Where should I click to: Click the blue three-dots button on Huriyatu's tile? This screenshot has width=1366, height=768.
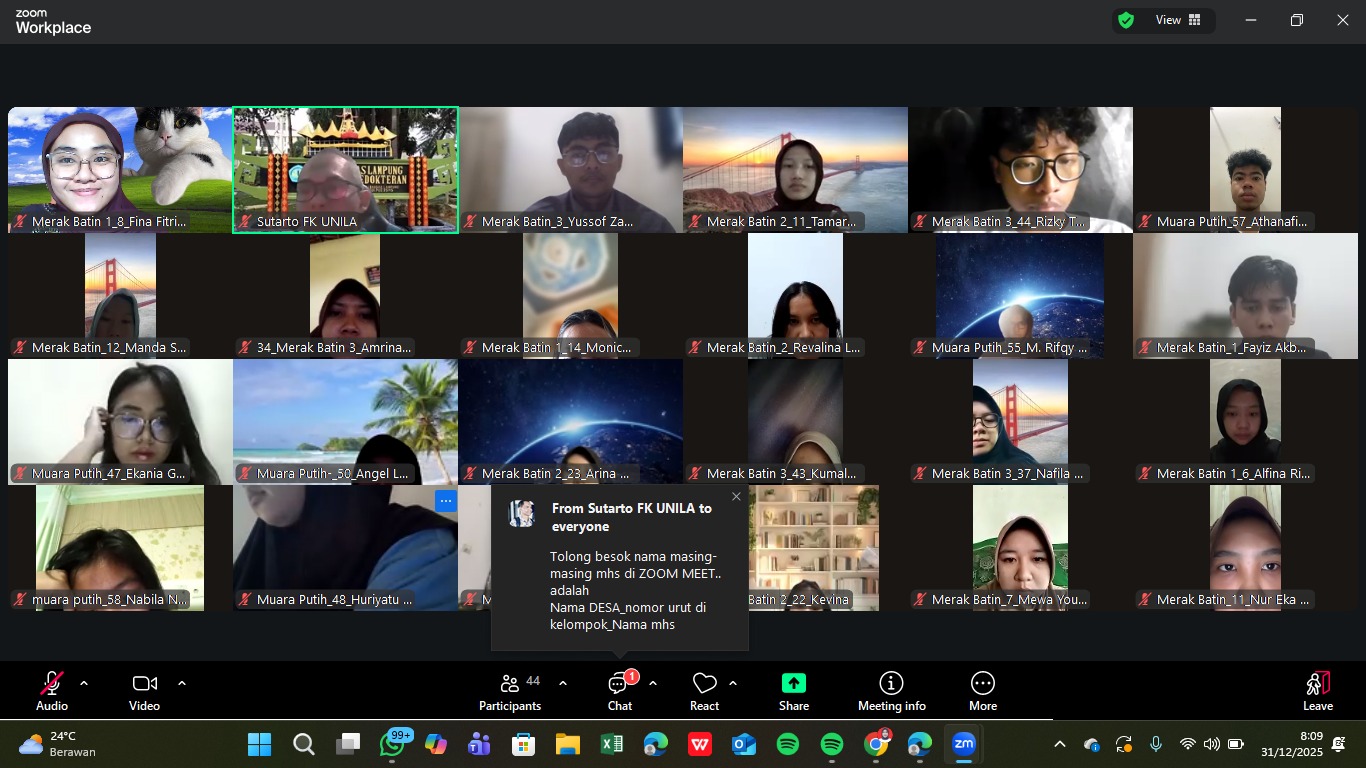point(446,500)
